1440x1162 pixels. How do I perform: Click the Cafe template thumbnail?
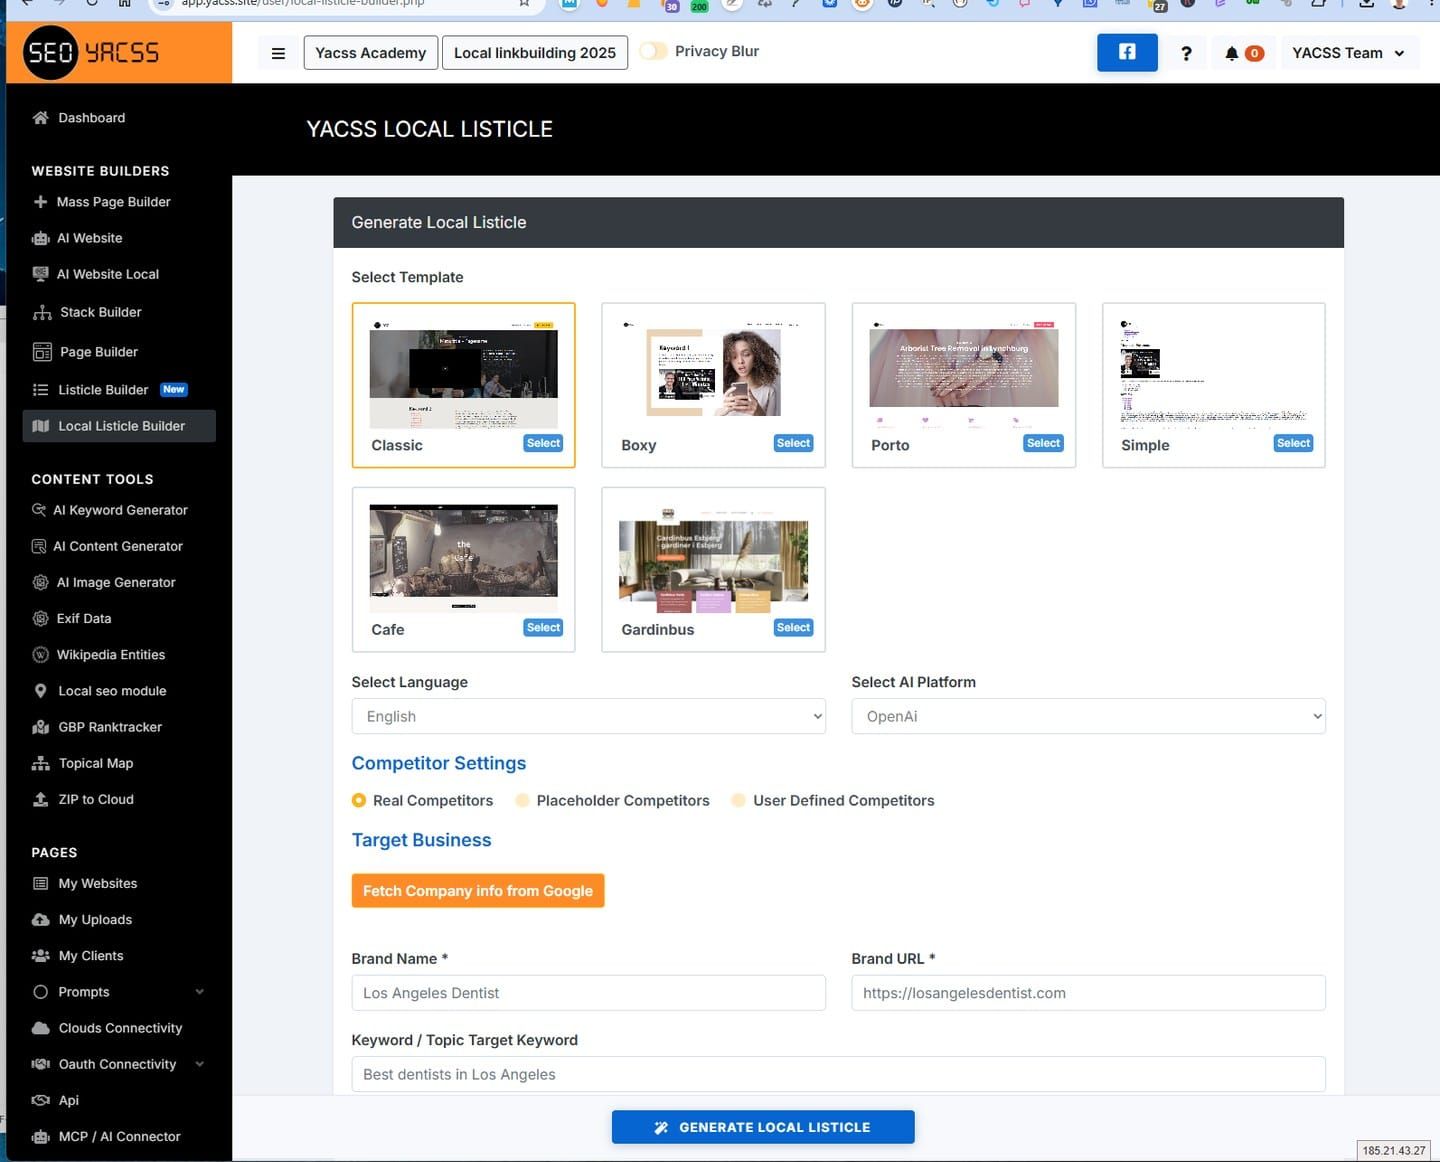pos(464,557)
